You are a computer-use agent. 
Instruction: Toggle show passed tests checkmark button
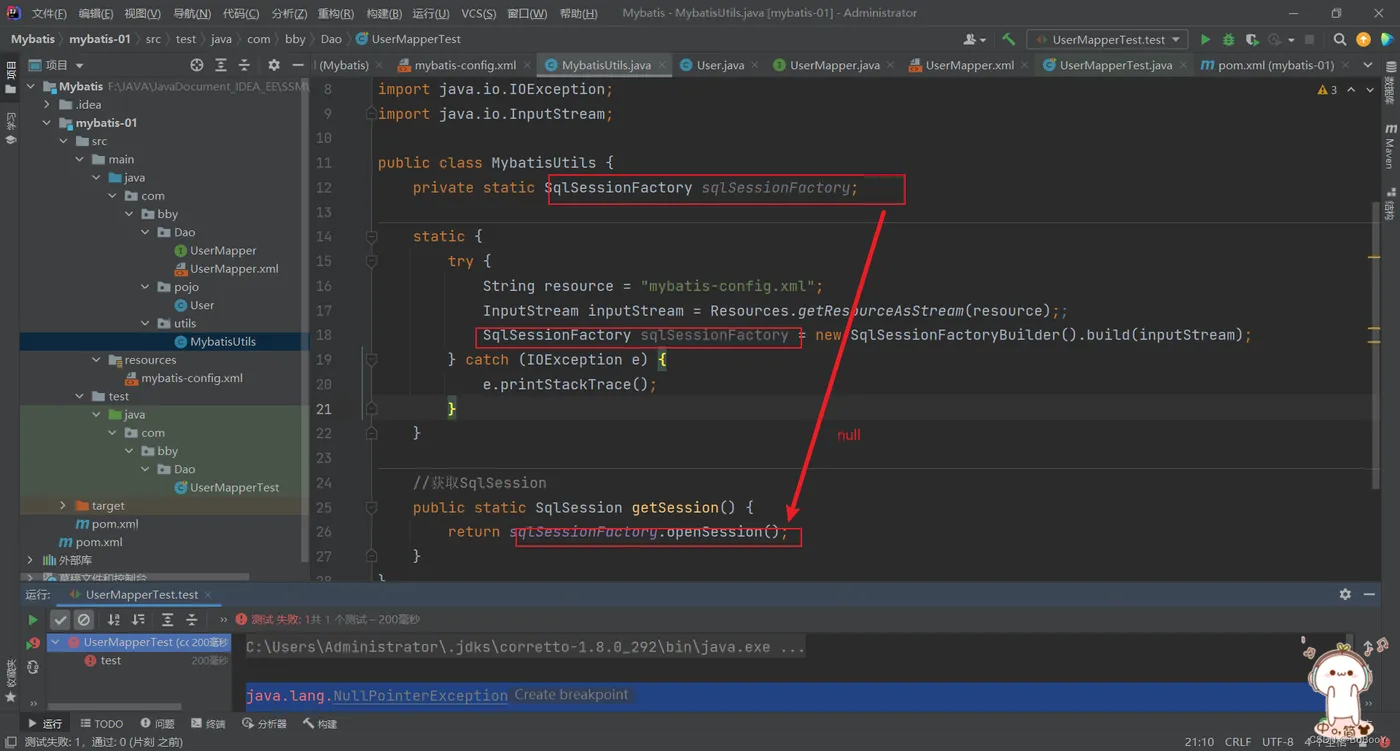tap(60, 620)
